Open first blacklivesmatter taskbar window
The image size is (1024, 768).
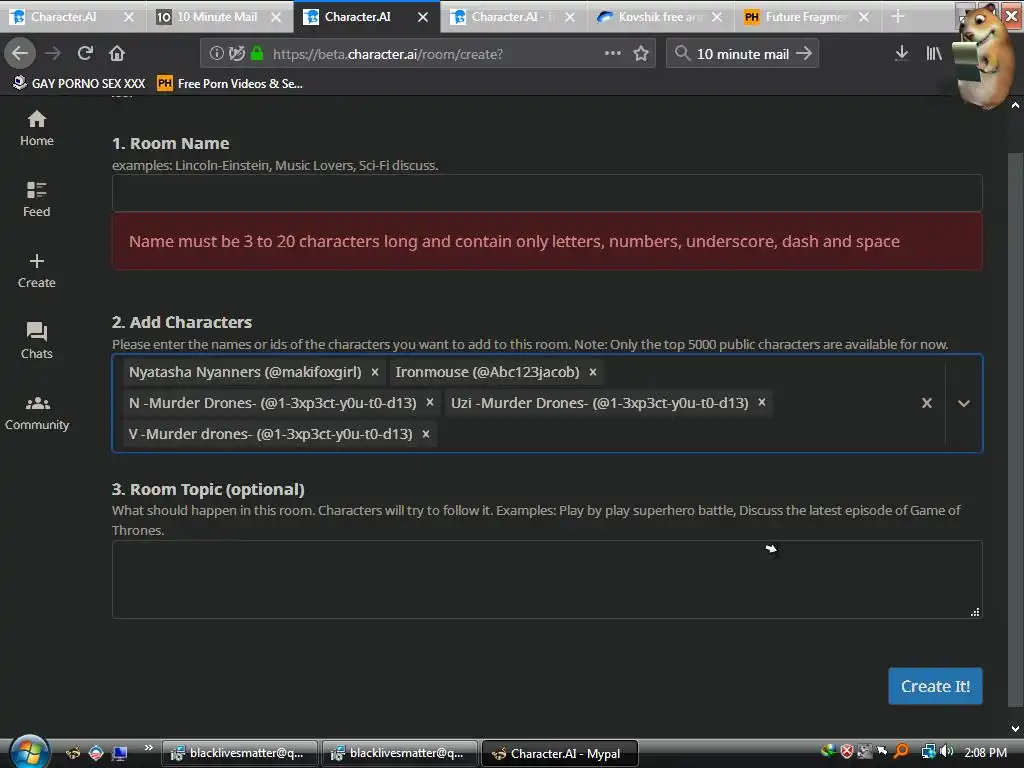pos(239,753)
